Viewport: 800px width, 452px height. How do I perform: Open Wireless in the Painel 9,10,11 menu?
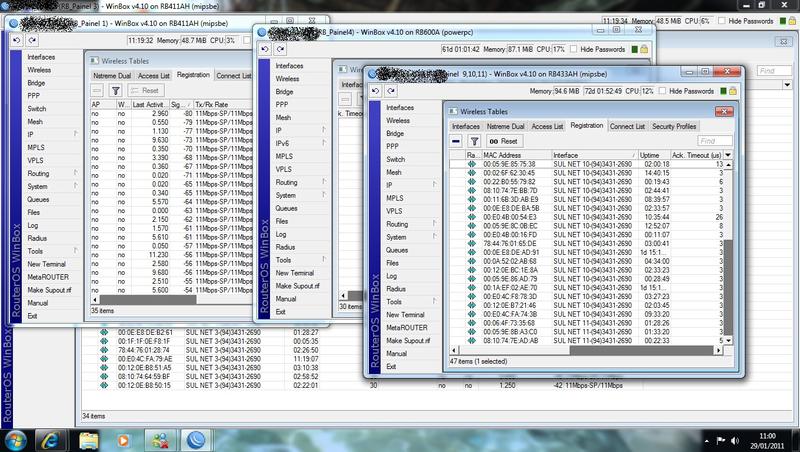398,120
